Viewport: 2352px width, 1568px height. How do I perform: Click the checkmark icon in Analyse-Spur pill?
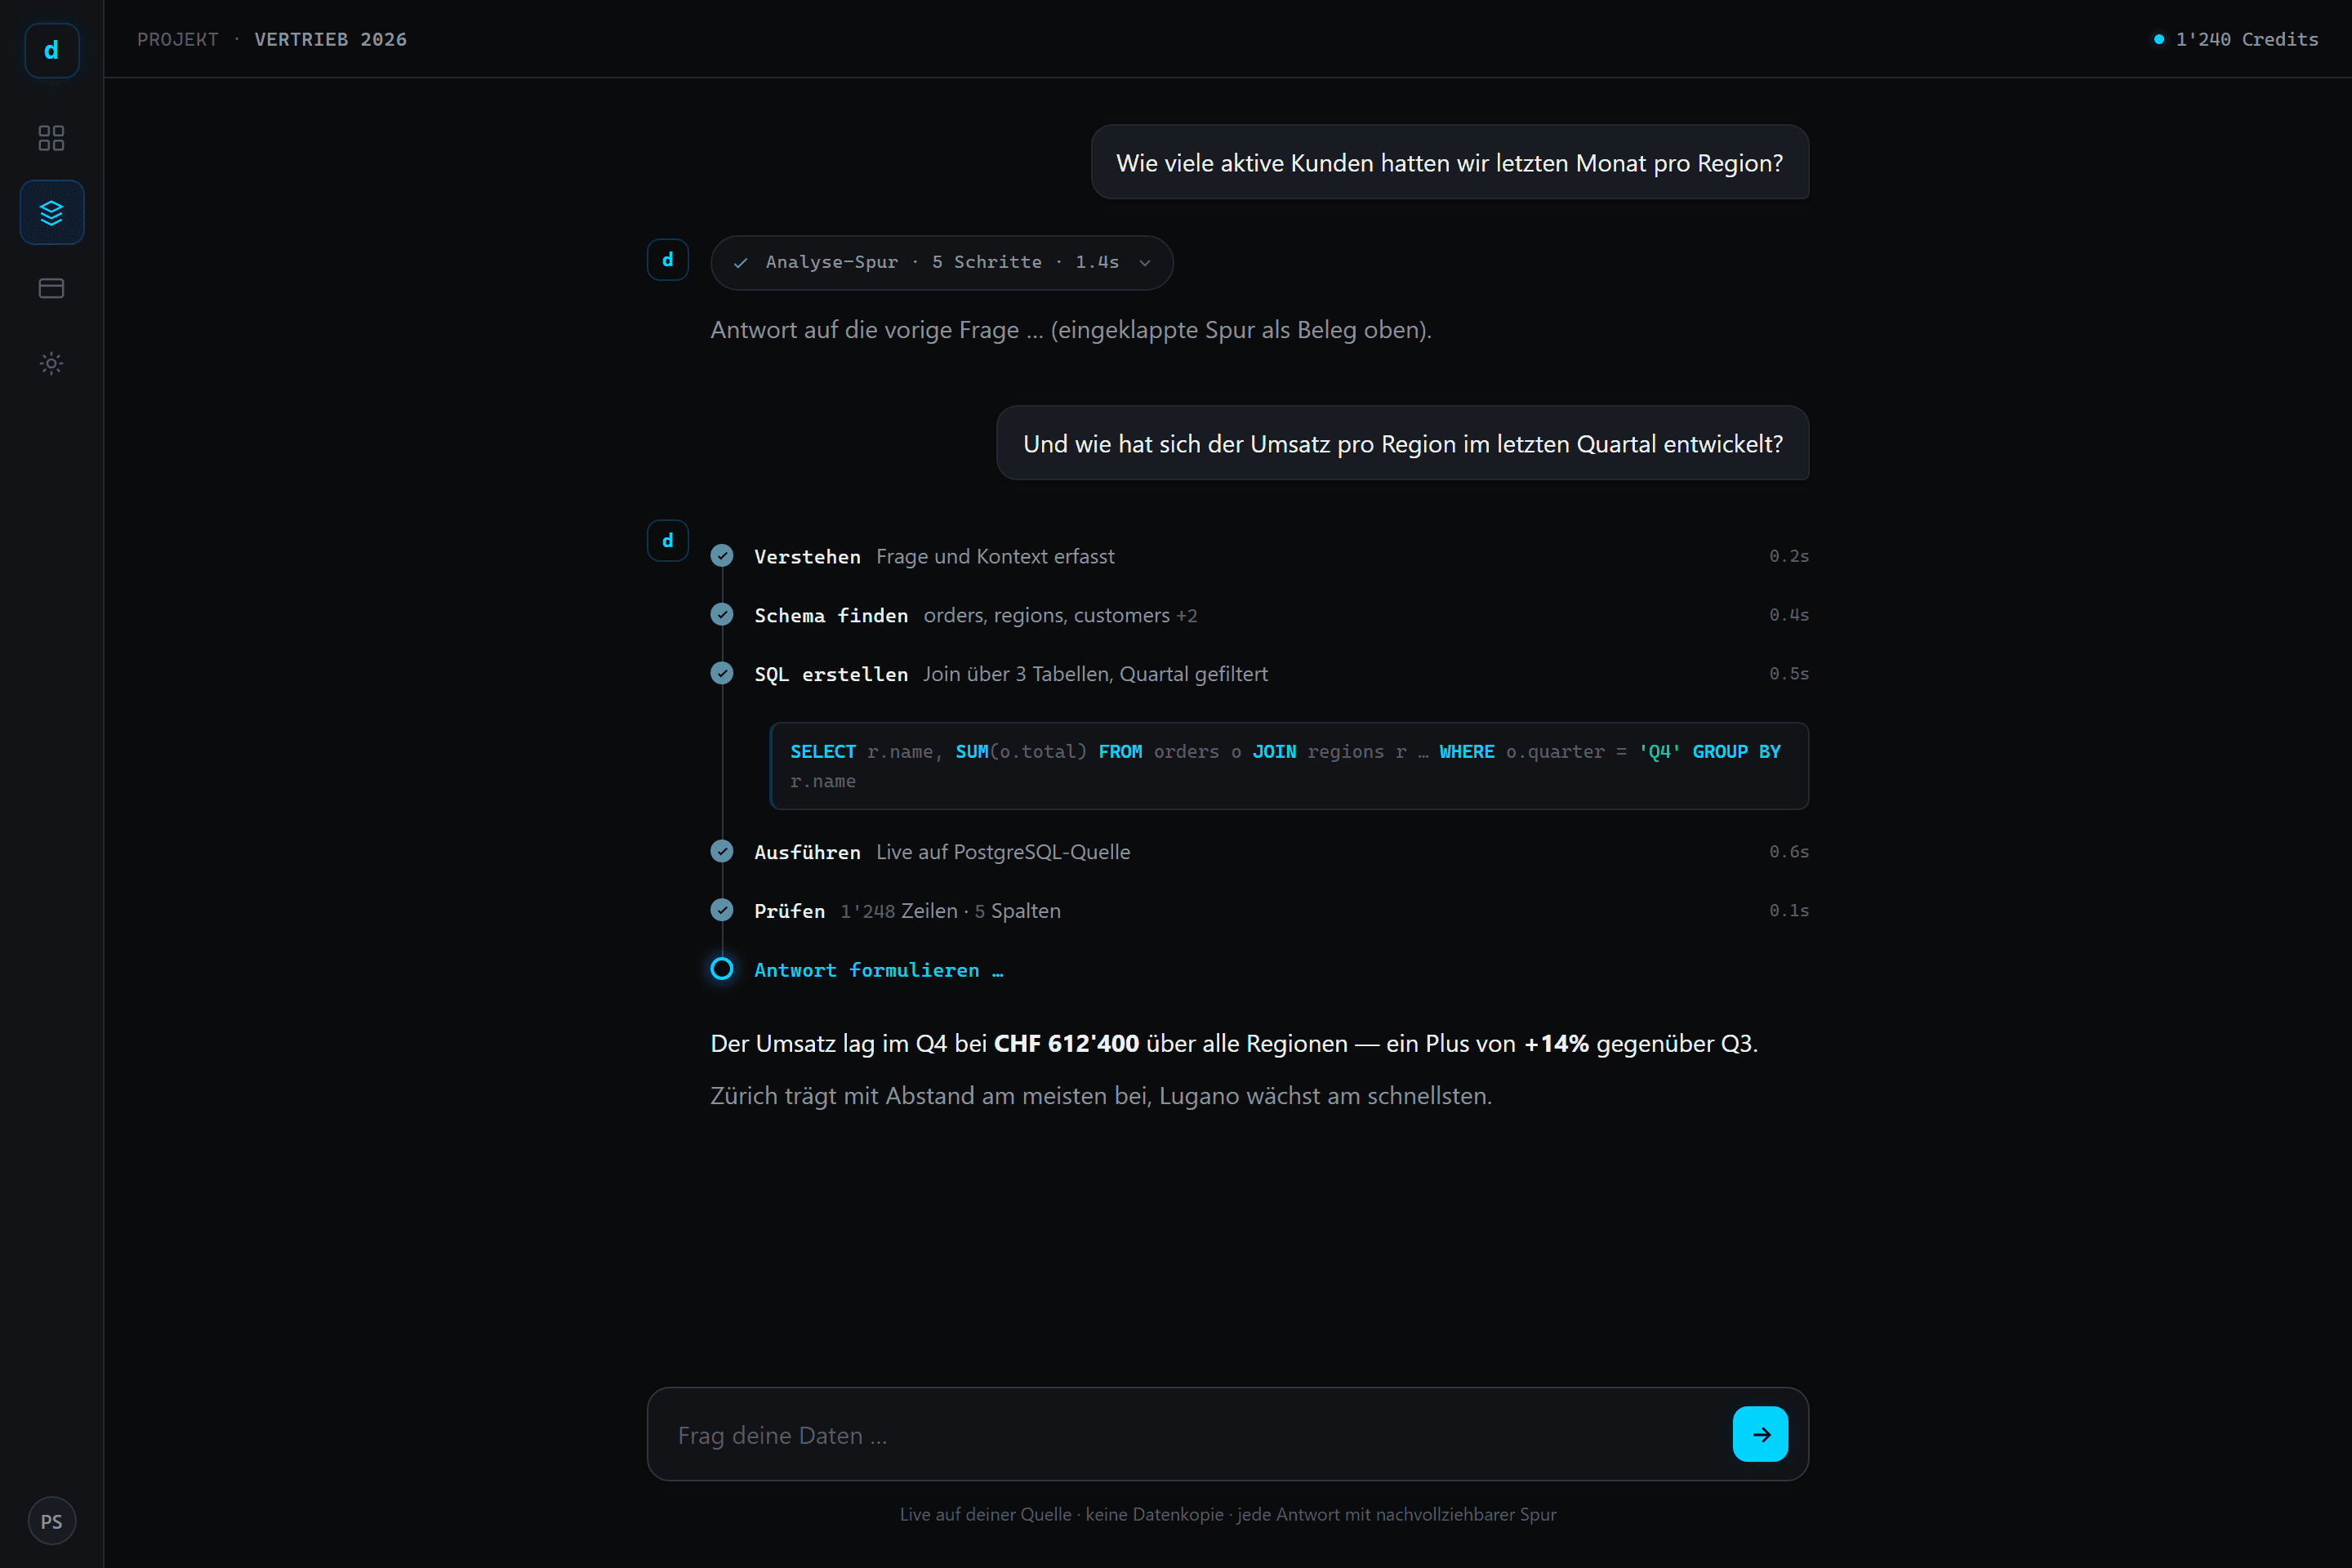[740, 263]
